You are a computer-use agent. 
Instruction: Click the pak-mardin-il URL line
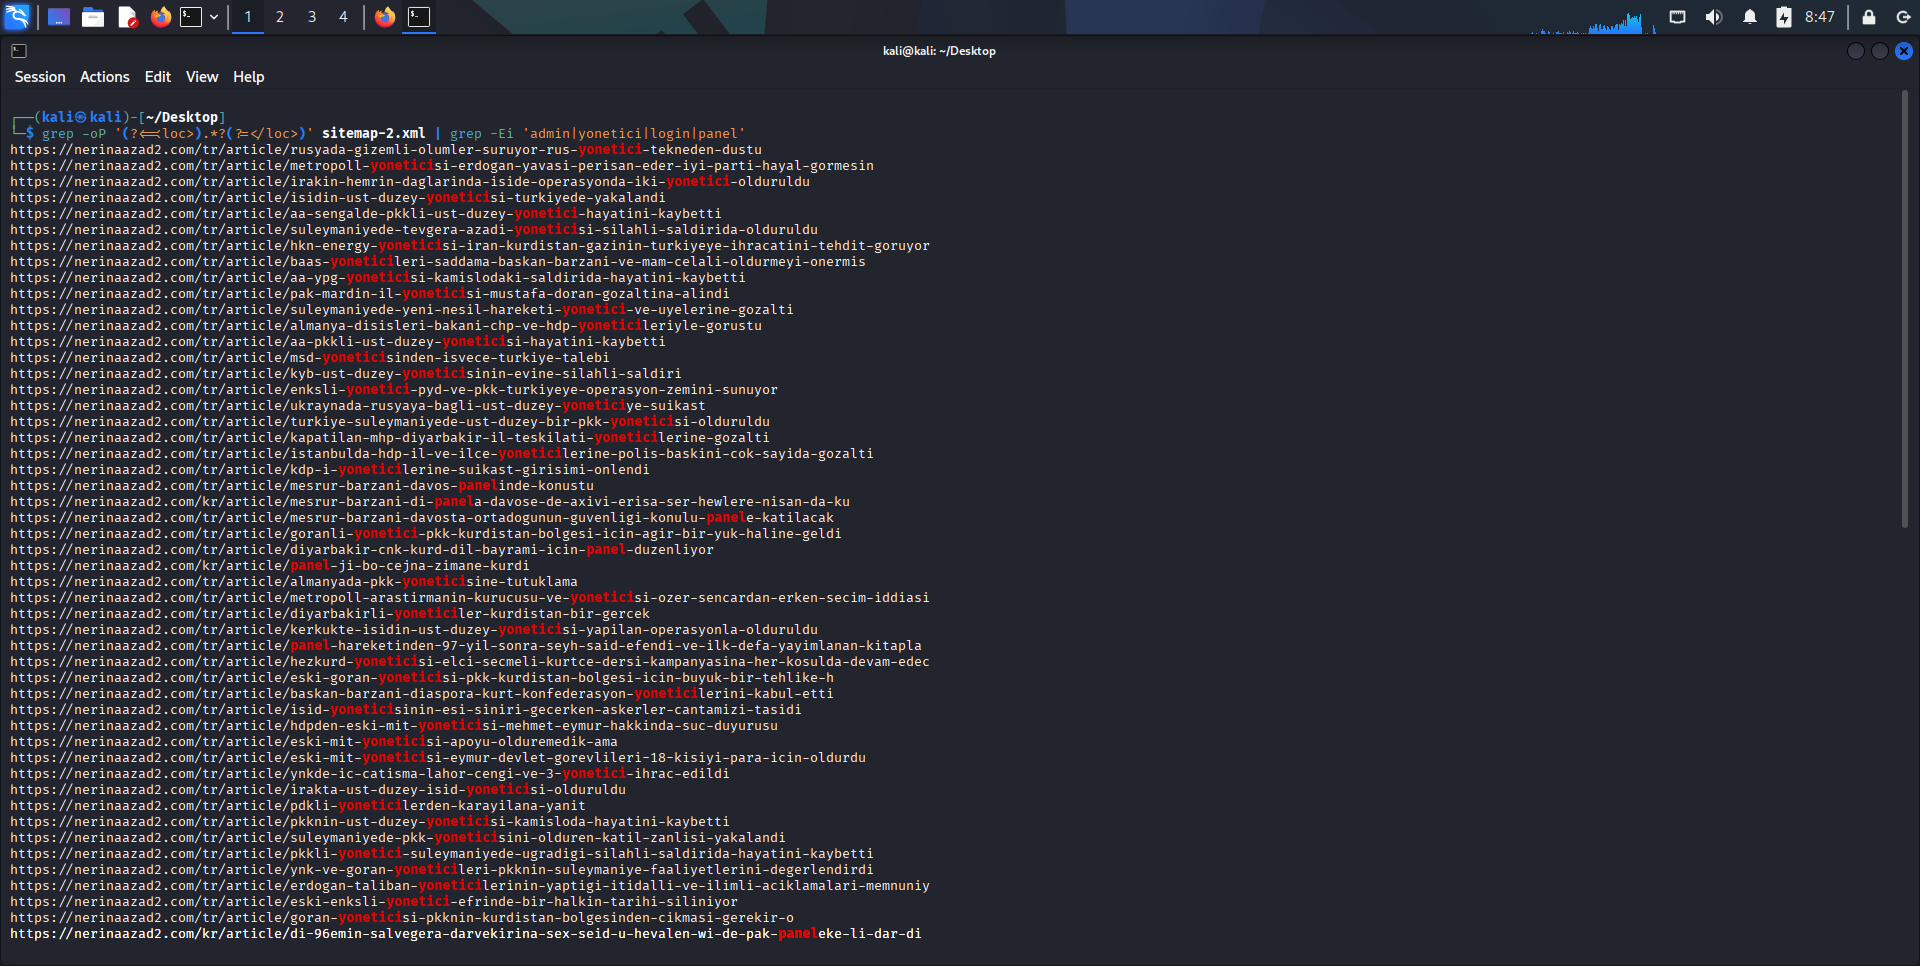point(370,293)
